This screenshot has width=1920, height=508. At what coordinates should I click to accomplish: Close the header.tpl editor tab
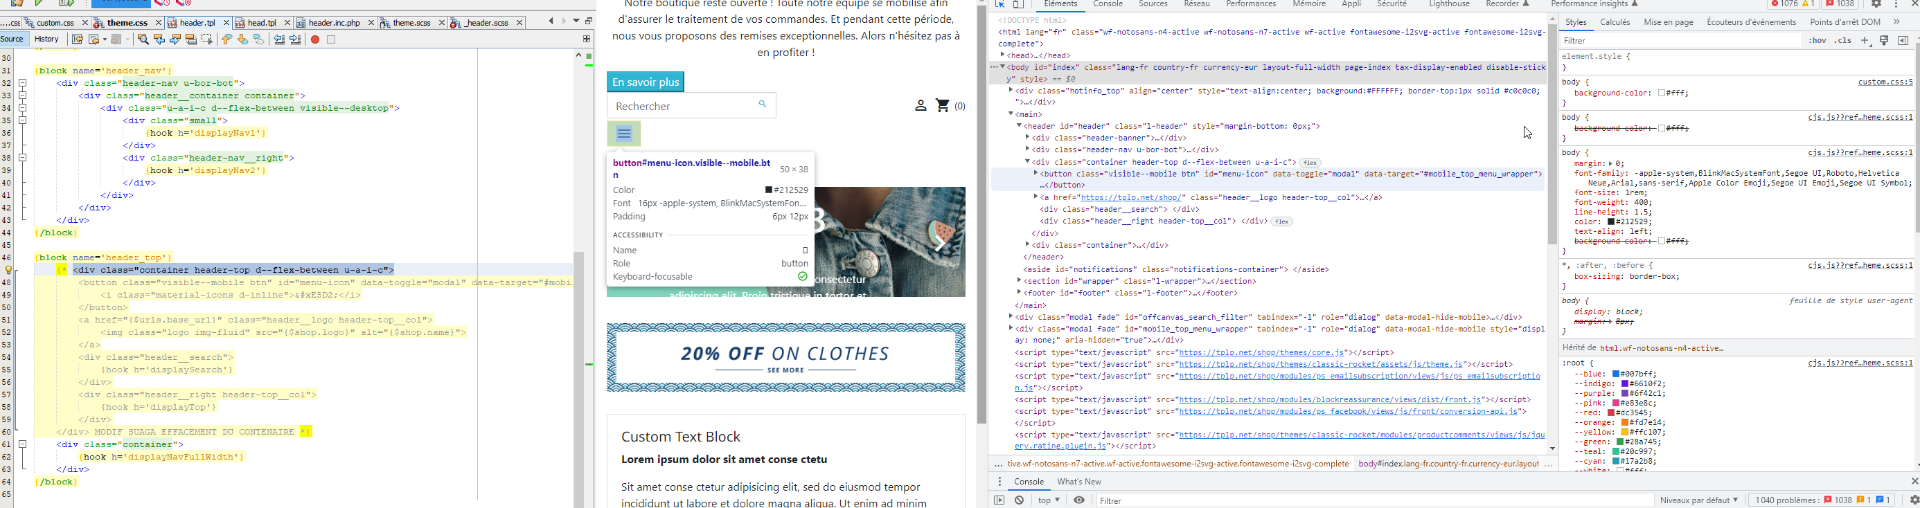click(226, 22)
